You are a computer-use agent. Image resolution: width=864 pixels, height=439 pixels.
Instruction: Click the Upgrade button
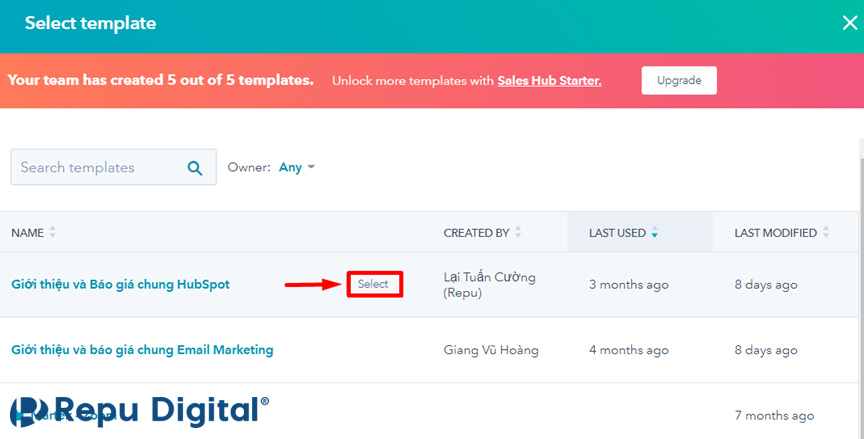(x=679, y=80)
